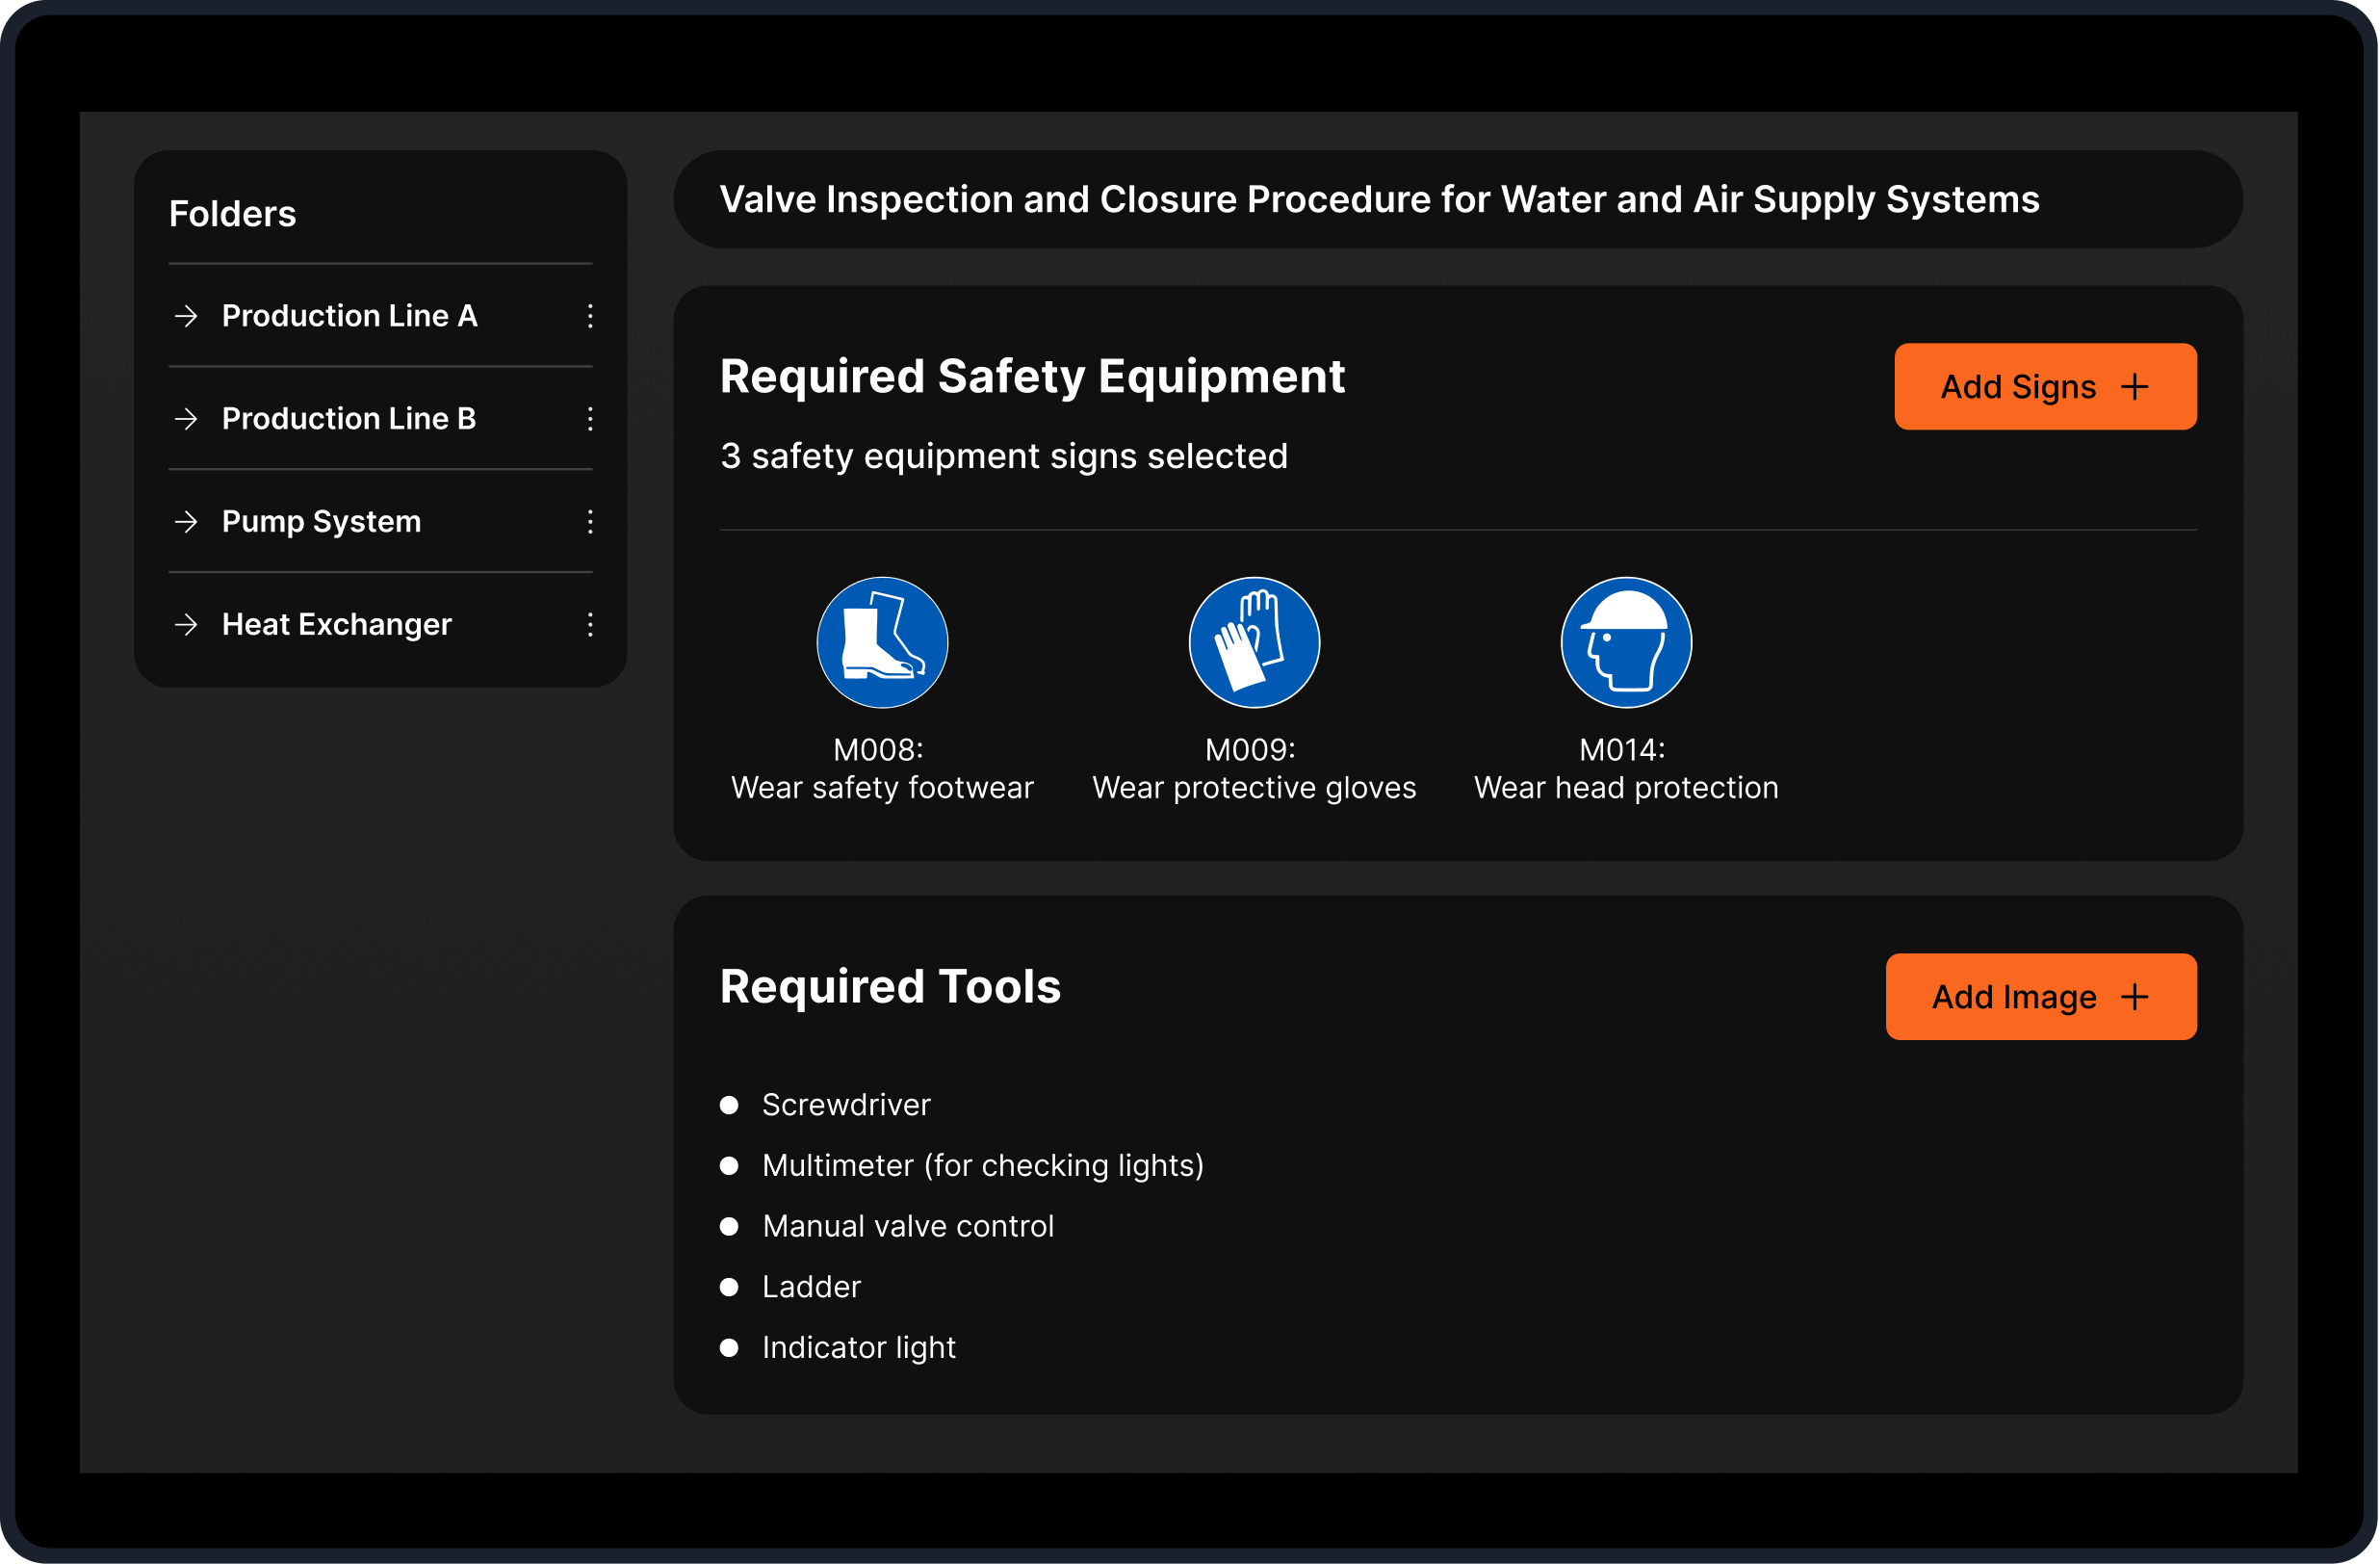Open three-dot menu for Production Line B

(590, 419)
